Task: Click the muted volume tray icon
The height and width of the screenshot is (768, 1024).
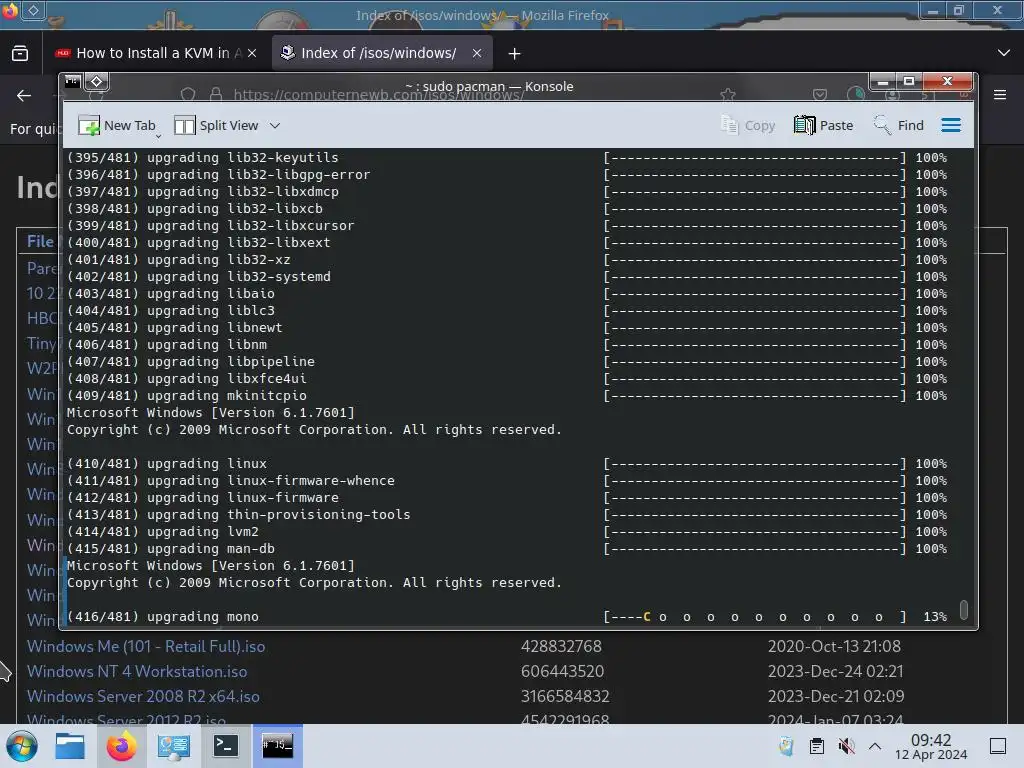Action: click(846, 746)
